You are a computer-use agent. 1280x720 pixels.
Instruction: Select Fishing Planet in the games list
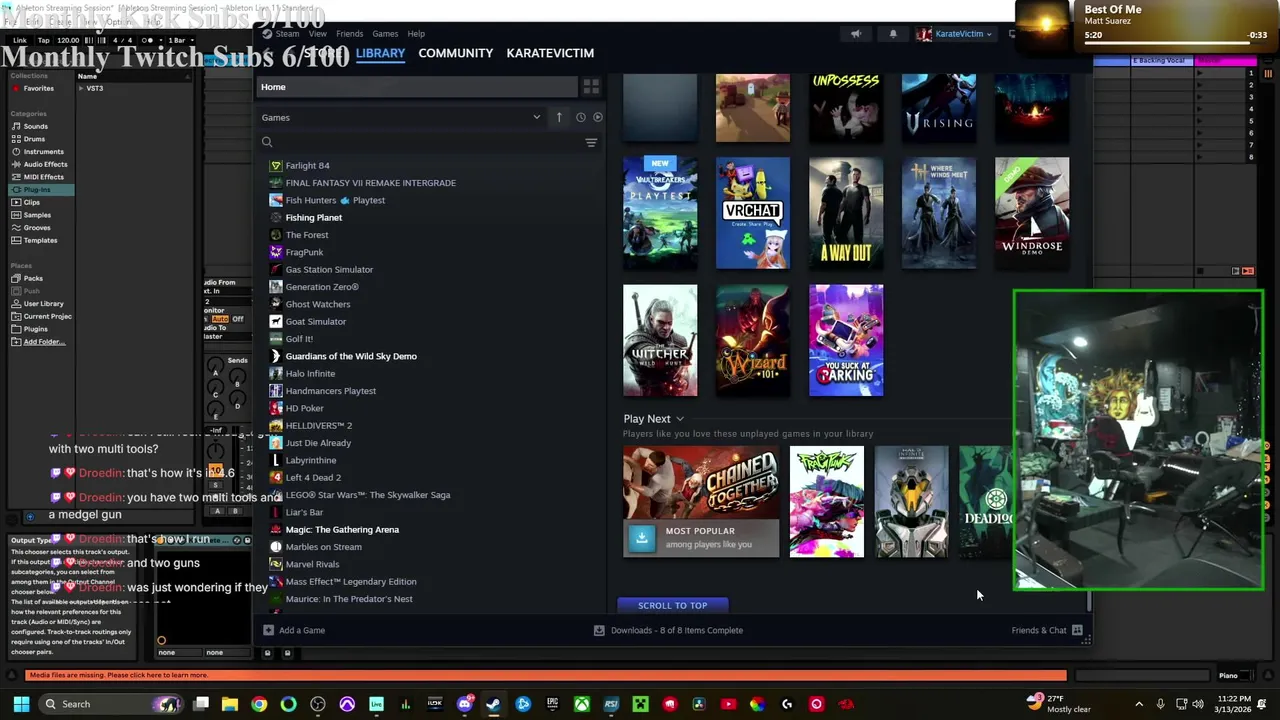click(314, 217)
